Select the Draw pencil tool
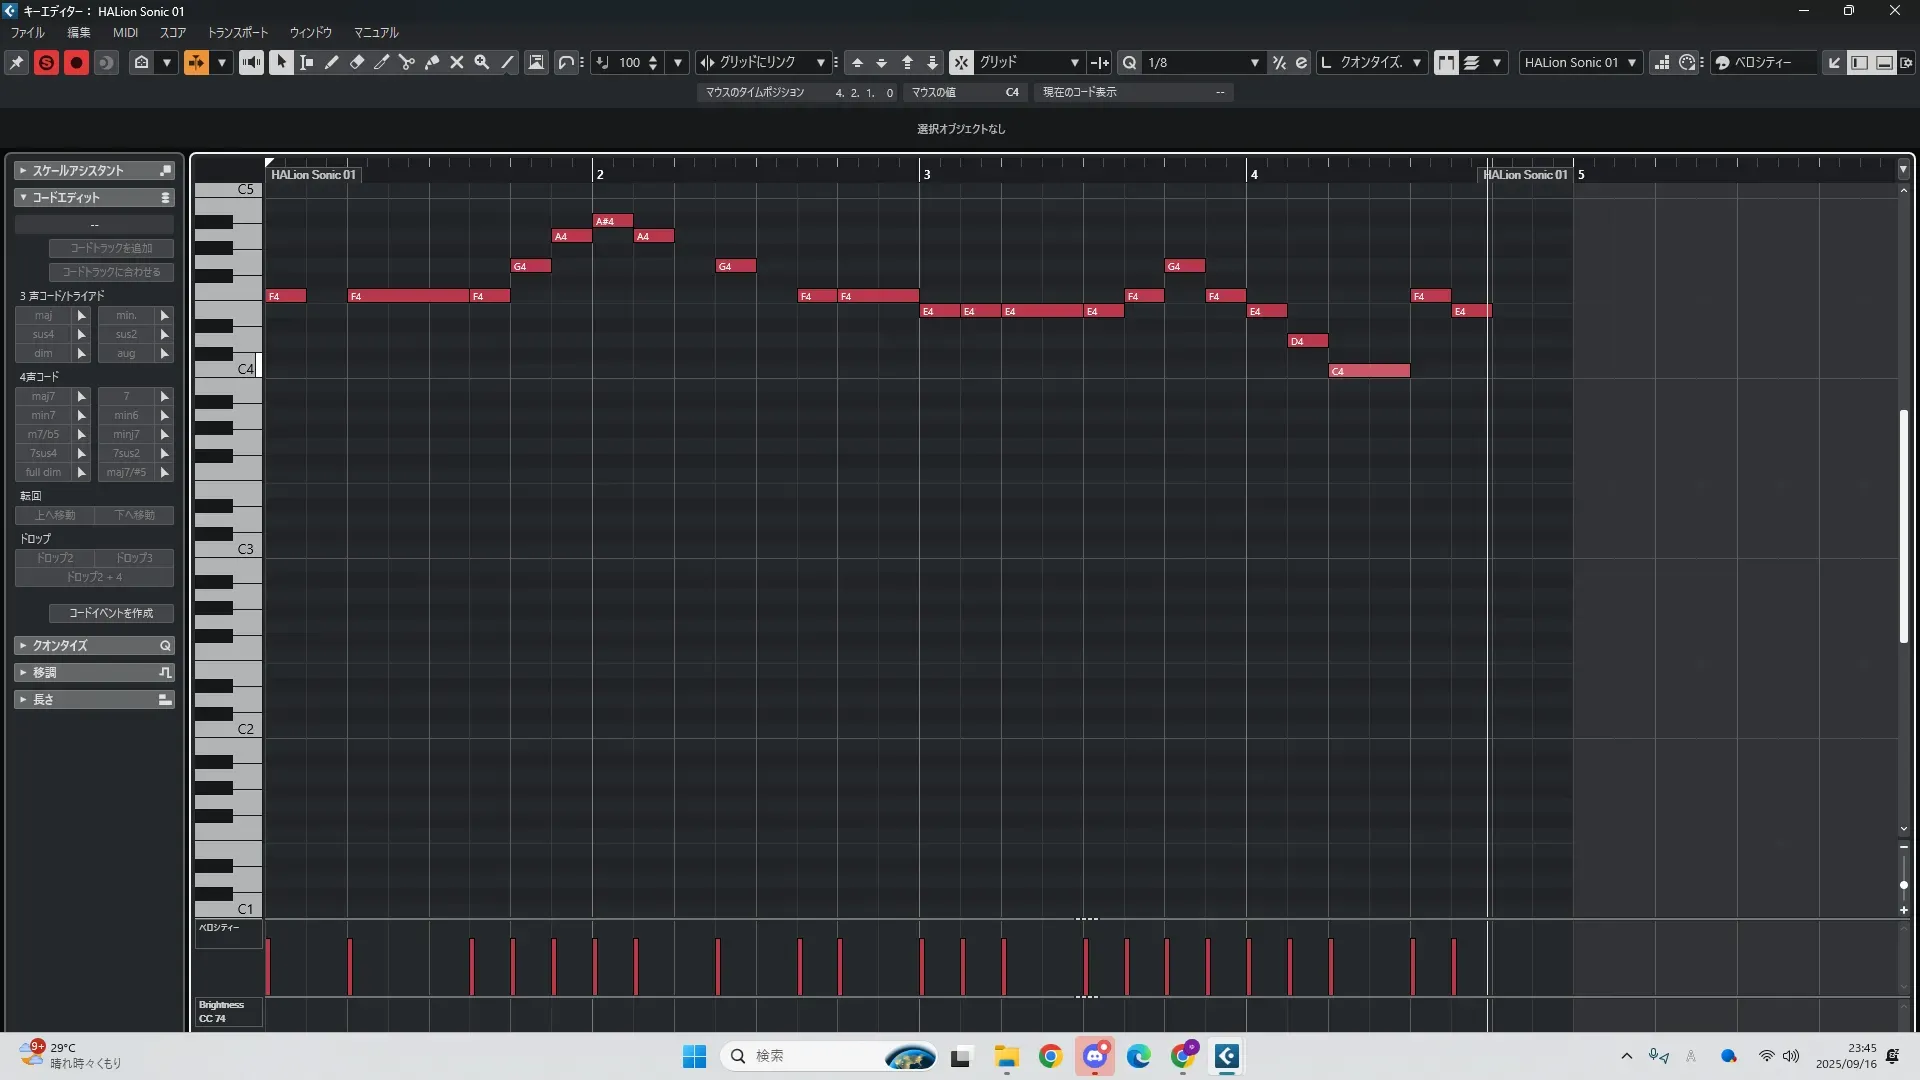Viewport: 1920px width, 1080px height. point(332,62)
